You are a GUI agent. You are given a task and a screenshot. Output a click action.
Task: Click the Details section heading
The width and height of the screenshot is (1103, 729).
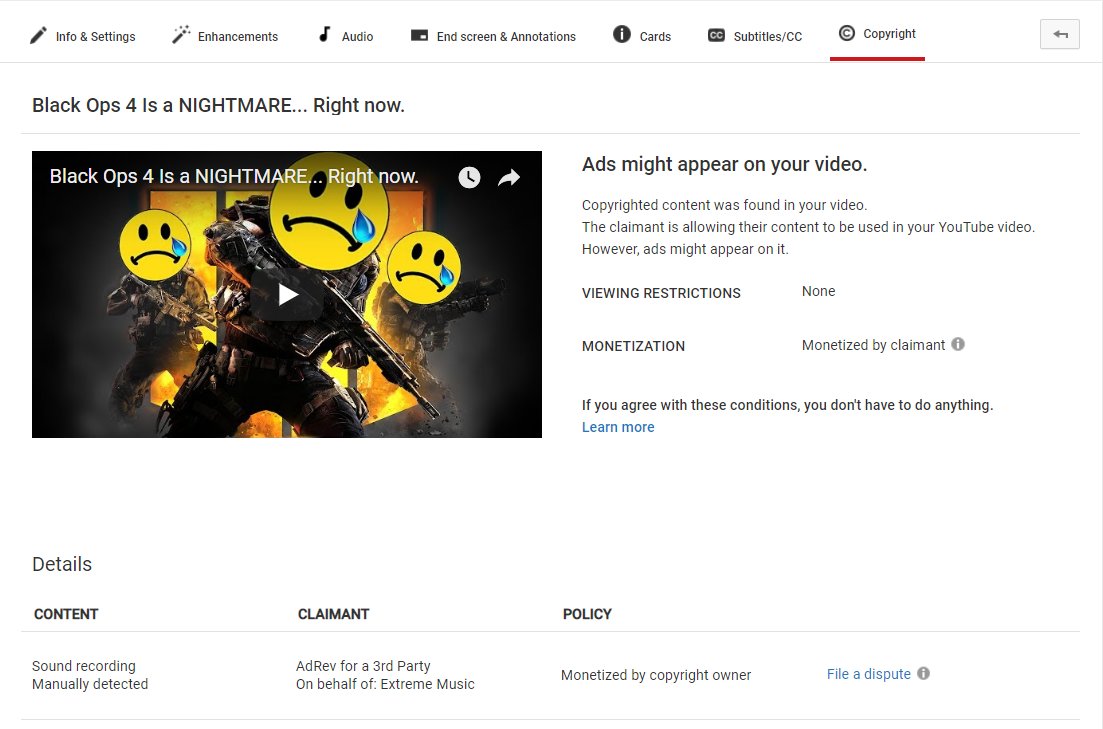(62, 564)
